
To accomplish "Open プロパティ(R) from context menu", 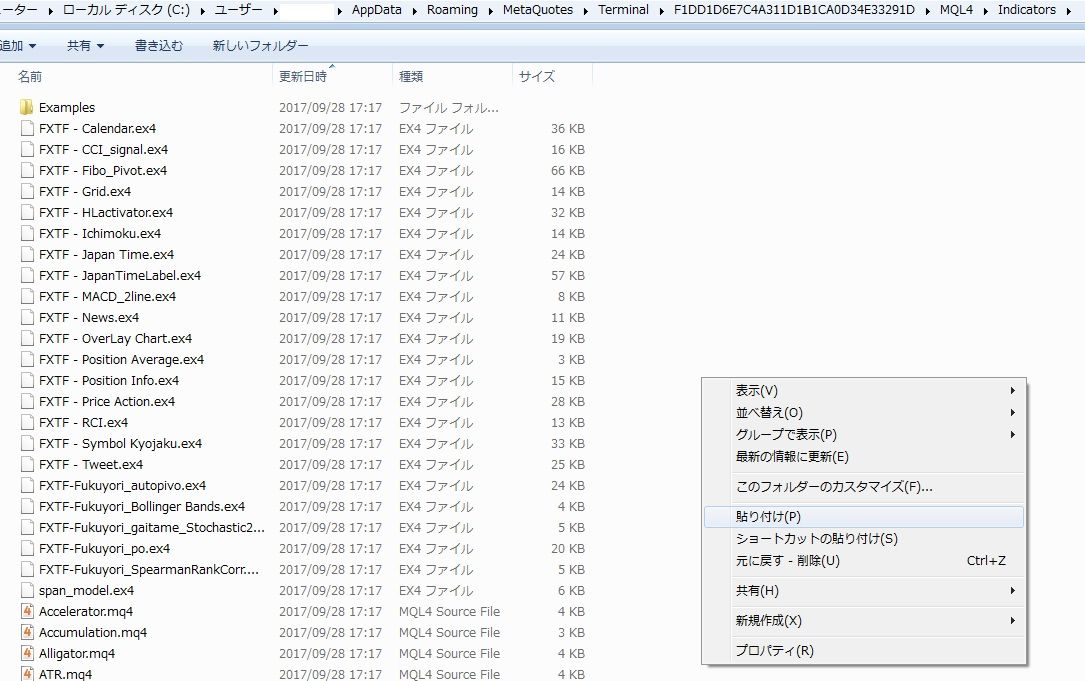I will 864,651.
